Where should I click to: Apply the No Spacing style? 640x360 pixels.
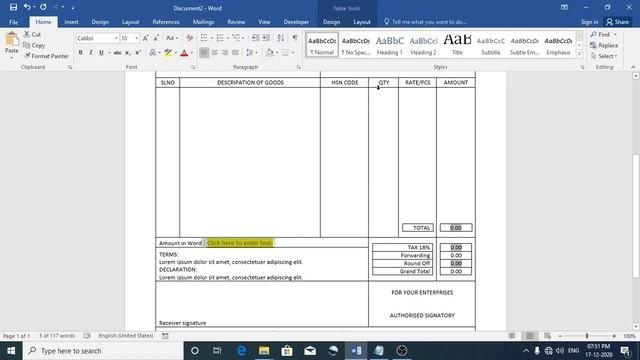356,45
